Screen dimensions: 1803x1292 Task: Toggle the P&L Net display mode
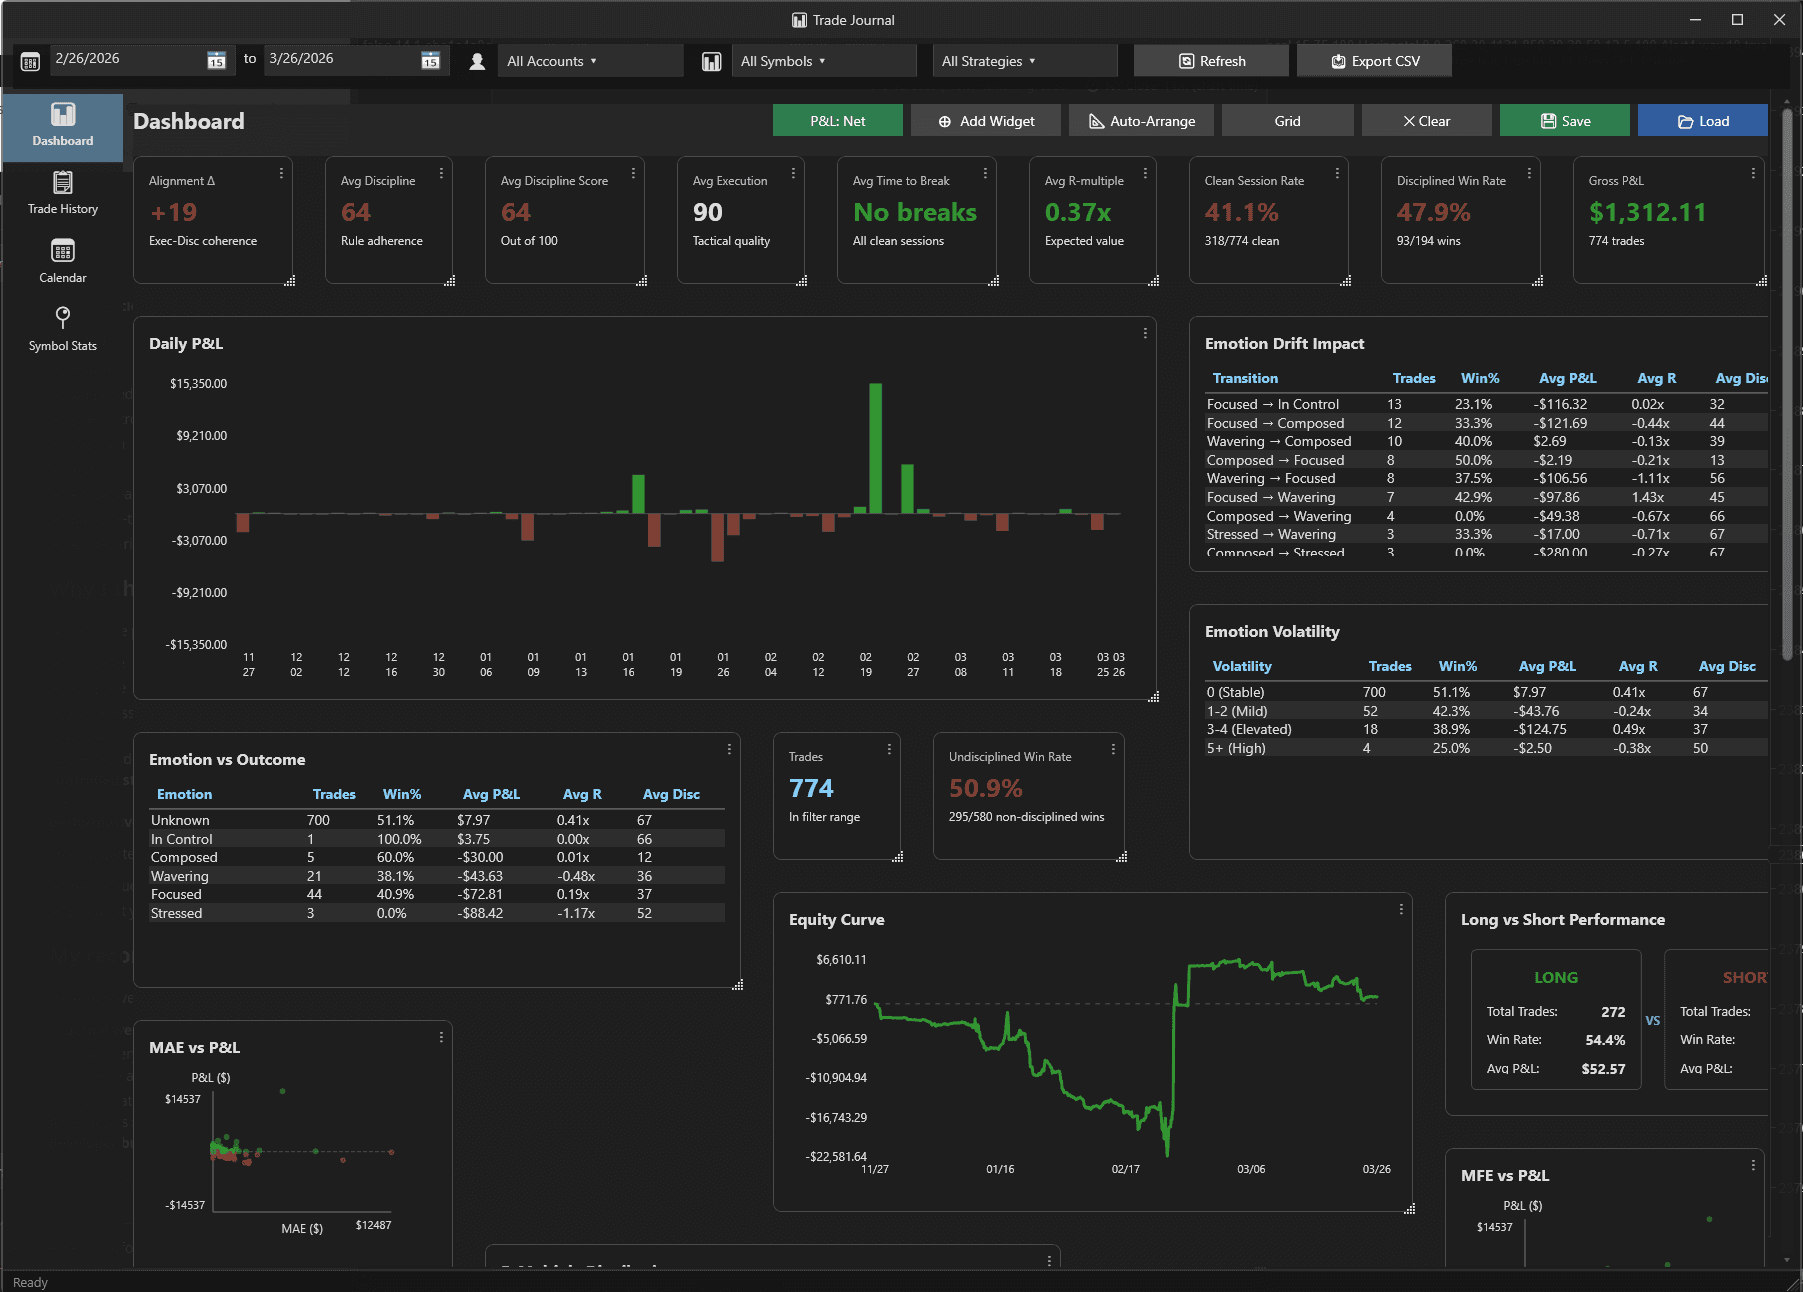coord(837,120)
